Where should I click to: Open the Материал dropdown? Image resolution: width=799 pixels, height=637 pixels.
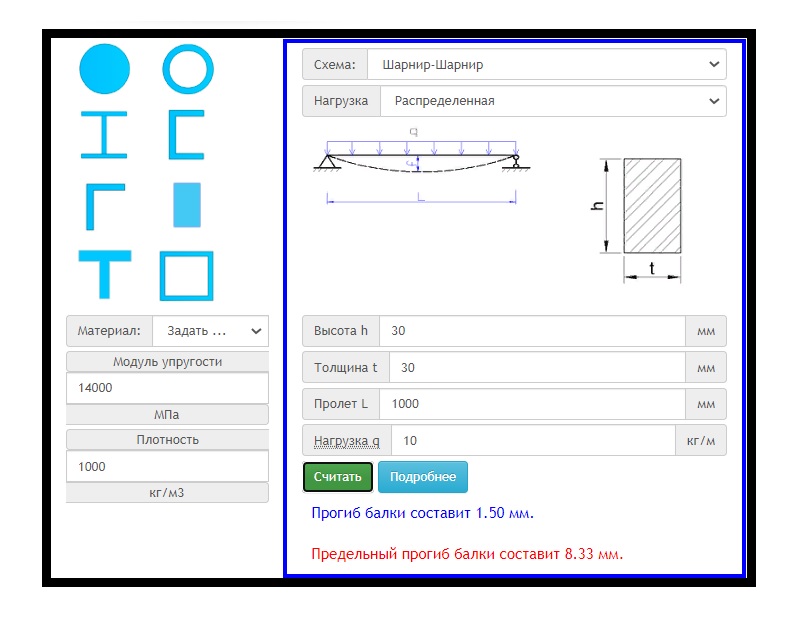click(x=211, y=330)
